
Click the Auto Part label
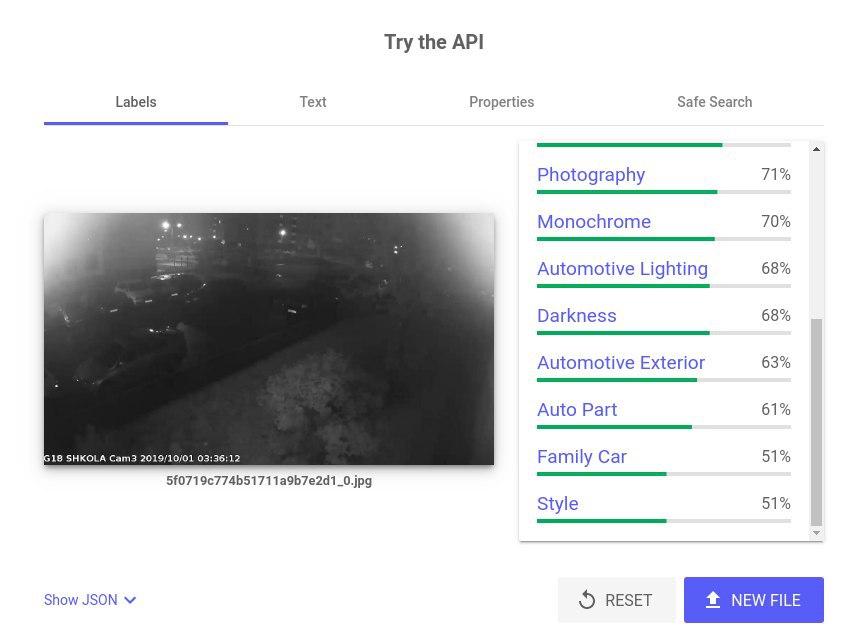pyautogui.click(x=577, y=410)
